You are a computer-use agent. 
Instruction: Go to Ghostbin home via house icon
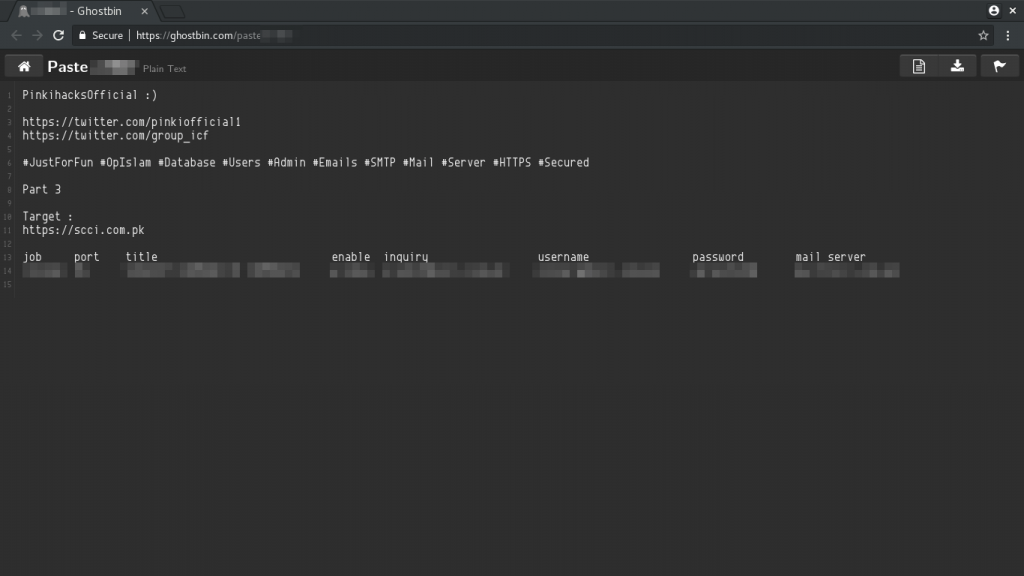coord(24,66)
